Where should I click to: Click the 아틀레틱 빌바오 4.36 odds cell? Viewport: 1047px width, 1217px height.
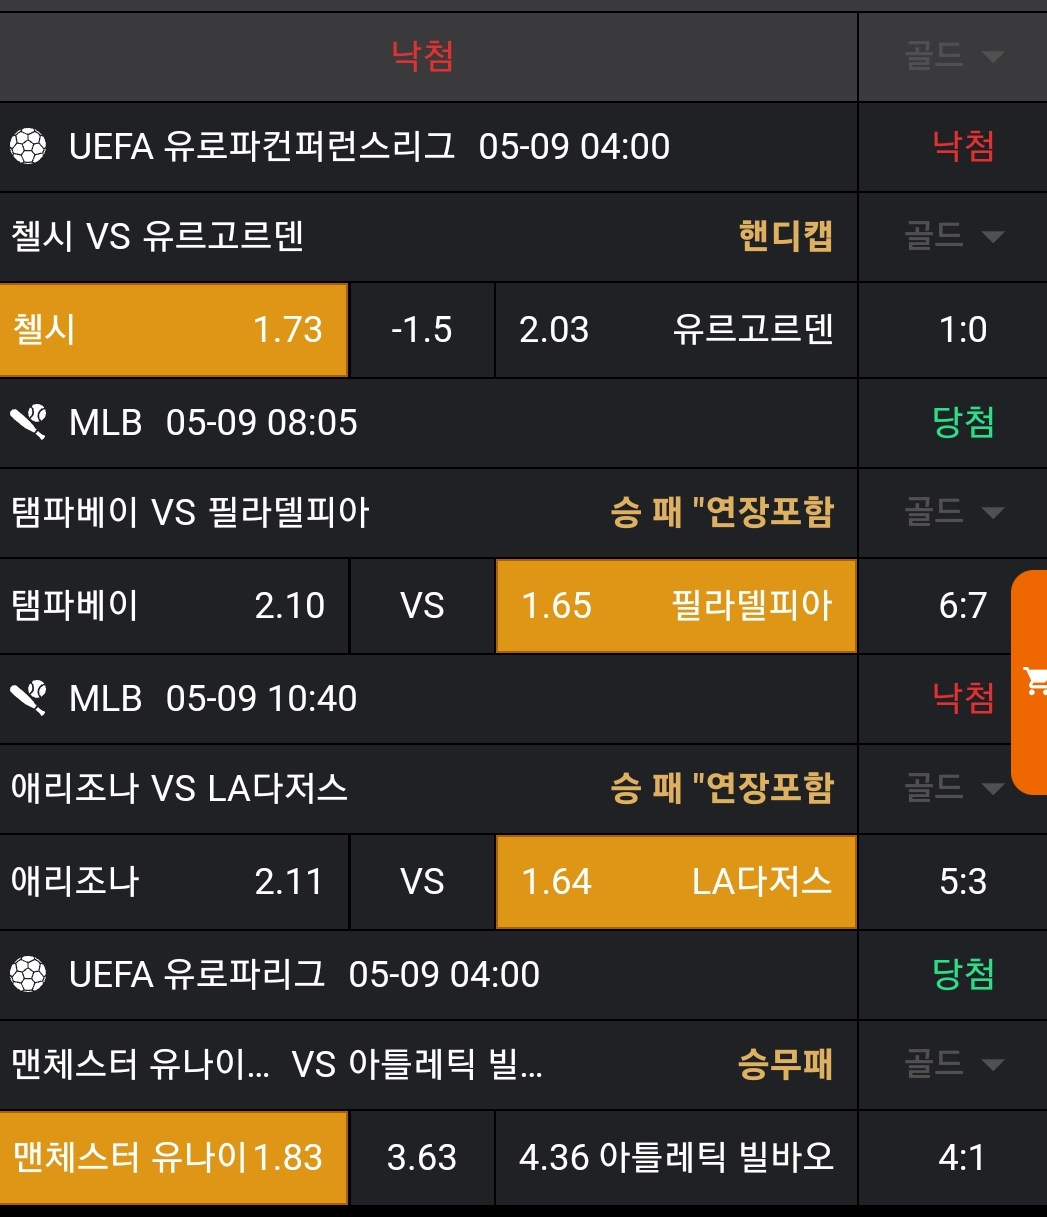click(x=676, y=1158)
